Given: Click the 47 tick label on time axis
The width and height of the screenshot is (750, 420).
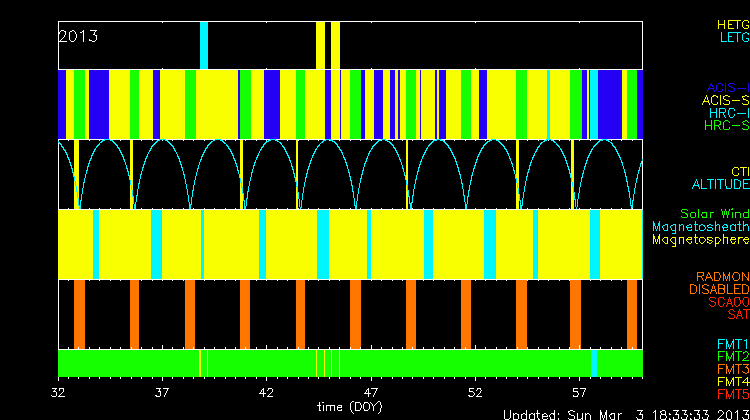Looking at the screenshot, I should 371,393.
